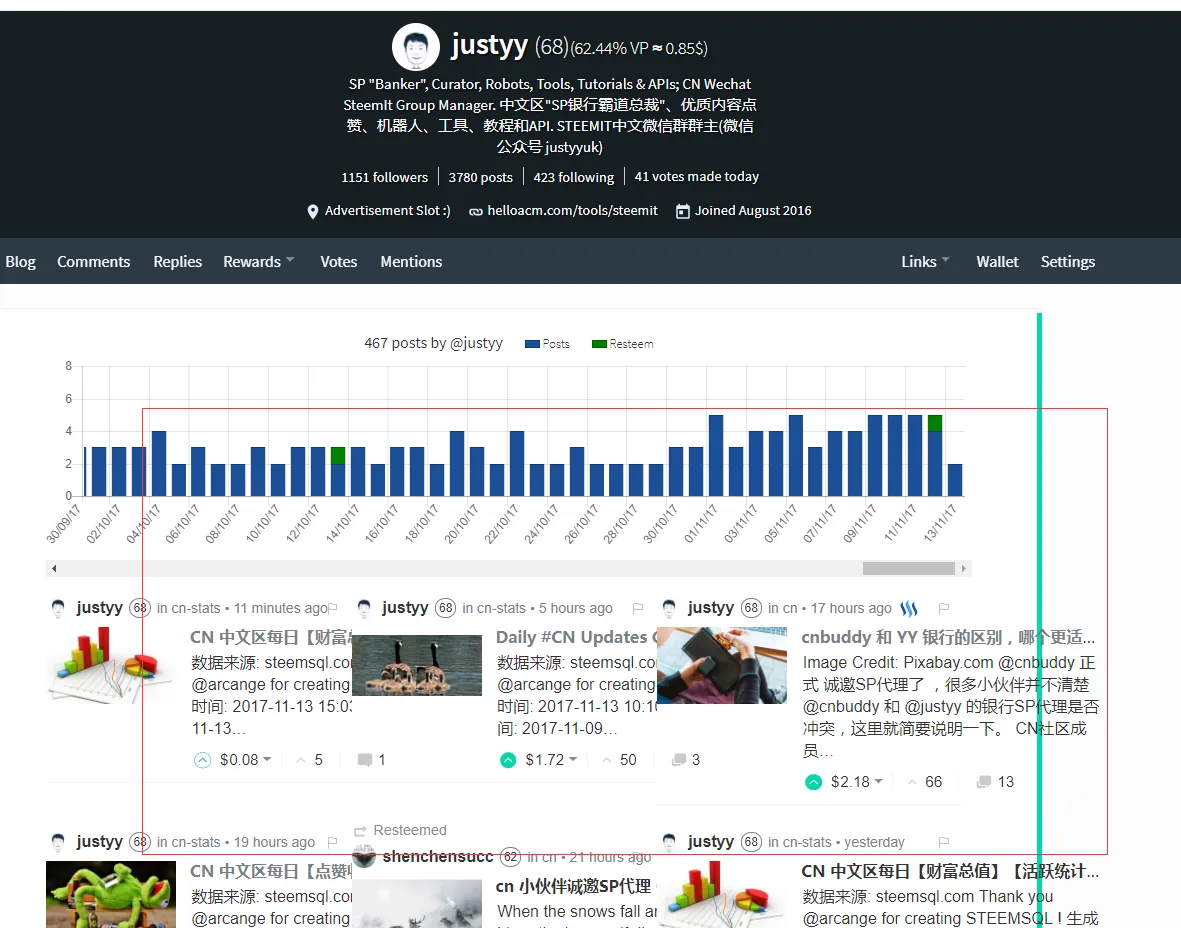This screenshot has width=1181, height=928.
Task: Expand the Rewards dropdown menu
Action: (258, 261)
